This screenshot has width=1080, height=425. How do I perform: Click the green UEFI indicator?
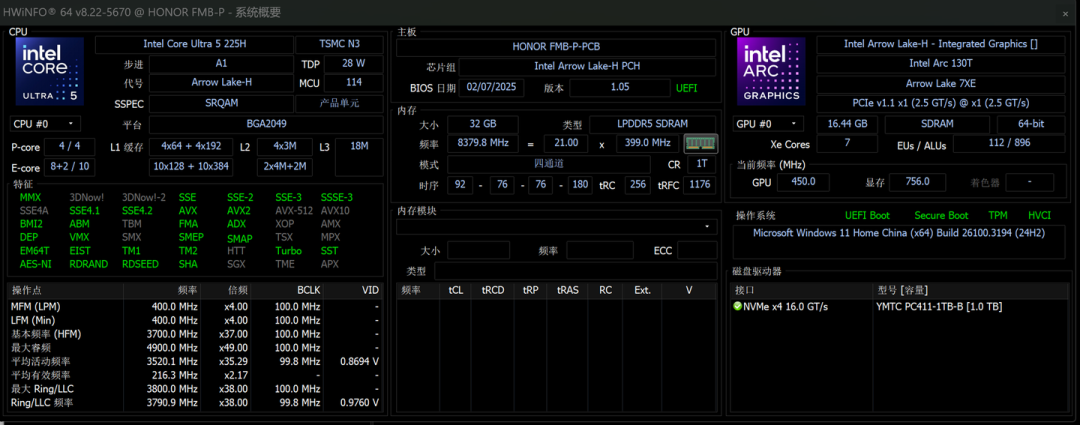pos(687,88)
